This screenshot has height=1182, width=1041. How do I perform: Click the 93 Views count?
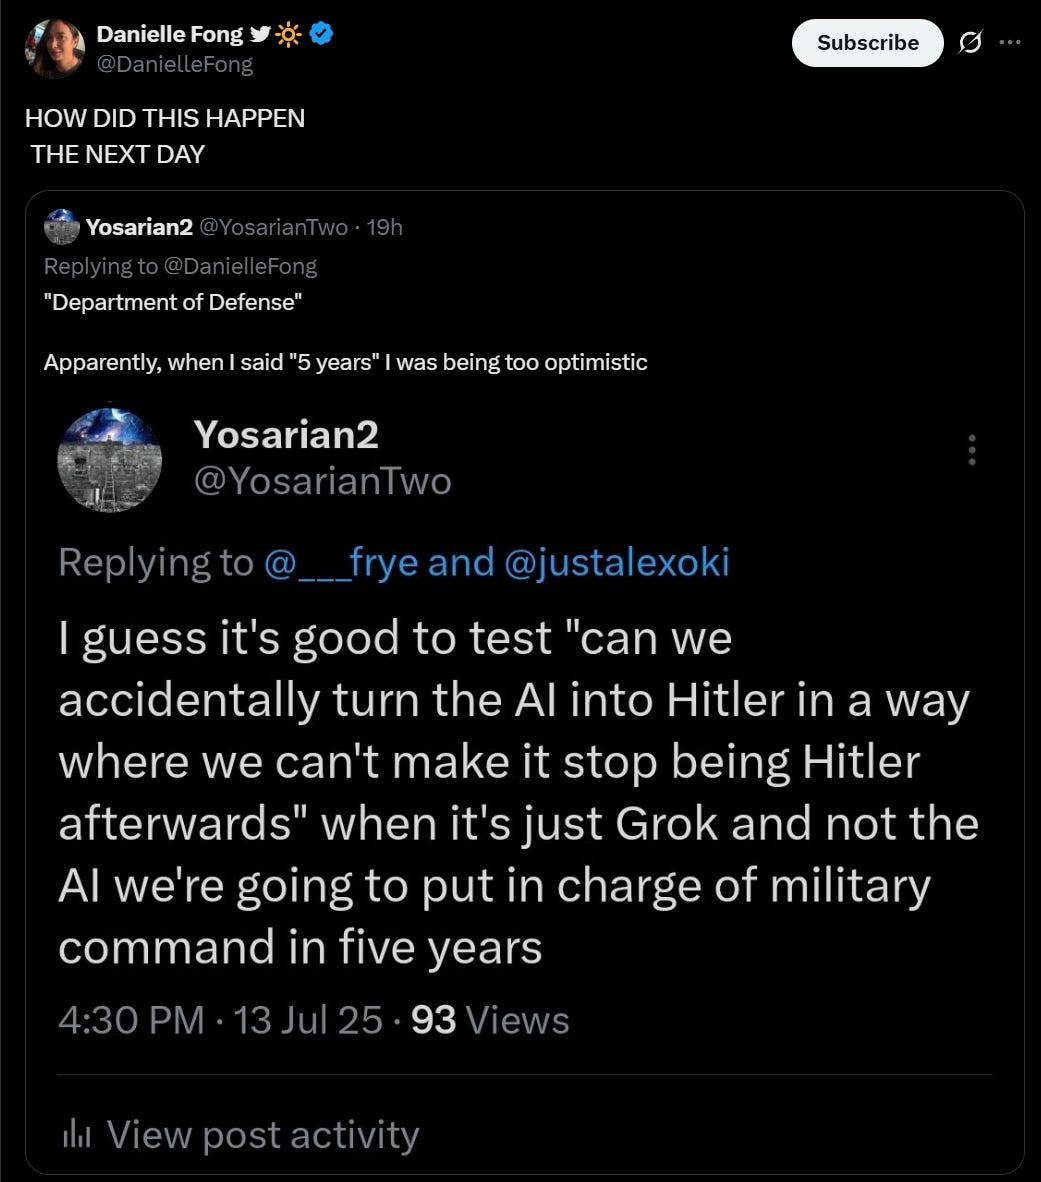(490, 1020)
